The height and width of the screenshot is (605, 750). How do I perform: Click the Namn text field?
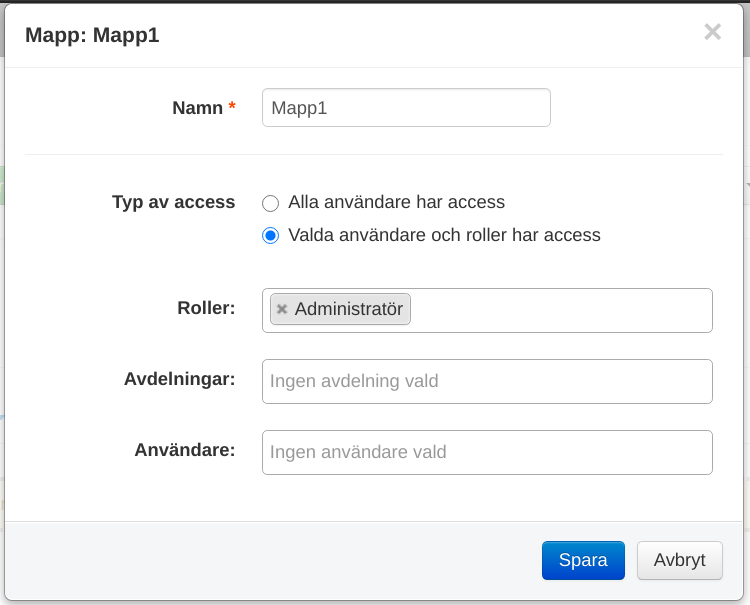406,108
